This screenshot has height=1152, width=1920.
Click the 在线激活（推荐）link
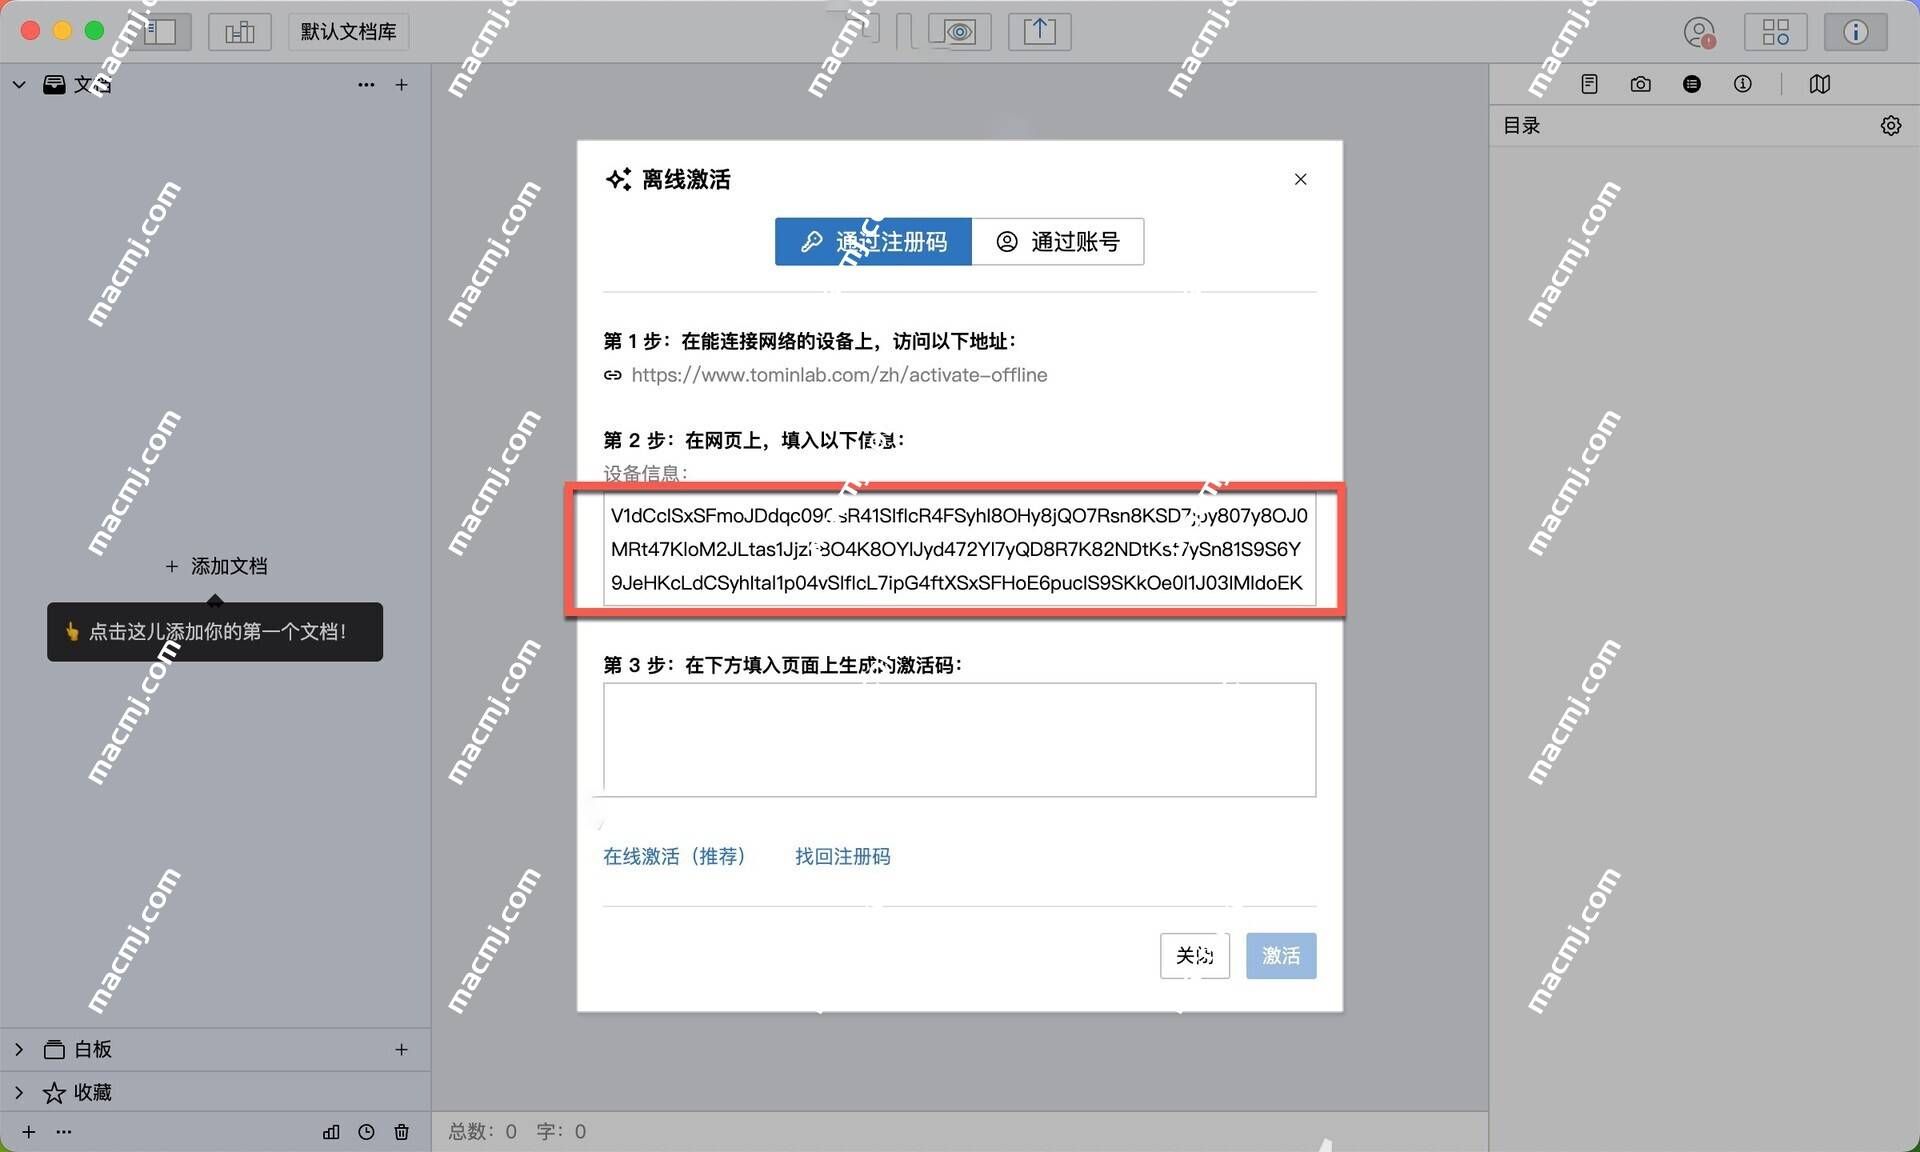pos(674,857)
